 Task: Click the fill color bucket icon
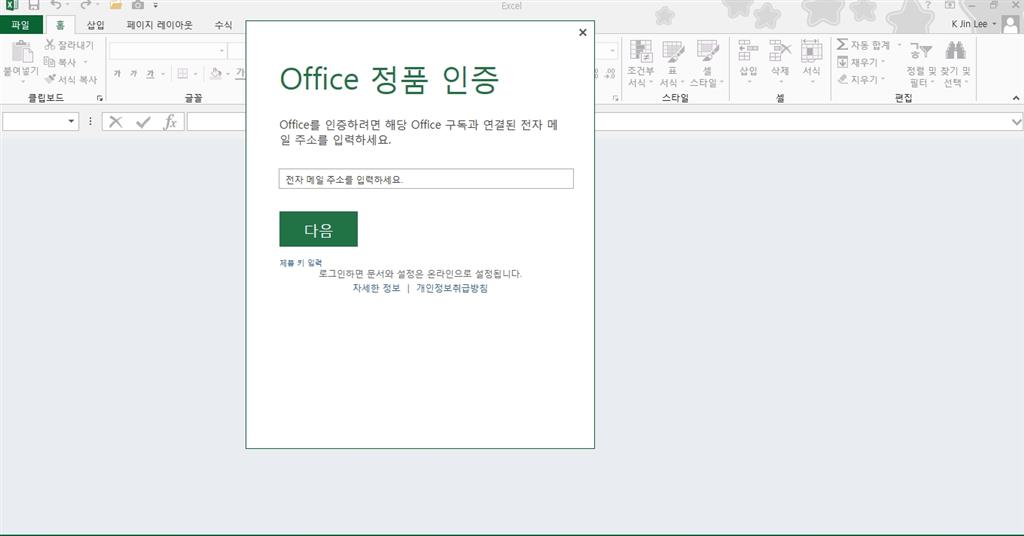coord(216,73)
